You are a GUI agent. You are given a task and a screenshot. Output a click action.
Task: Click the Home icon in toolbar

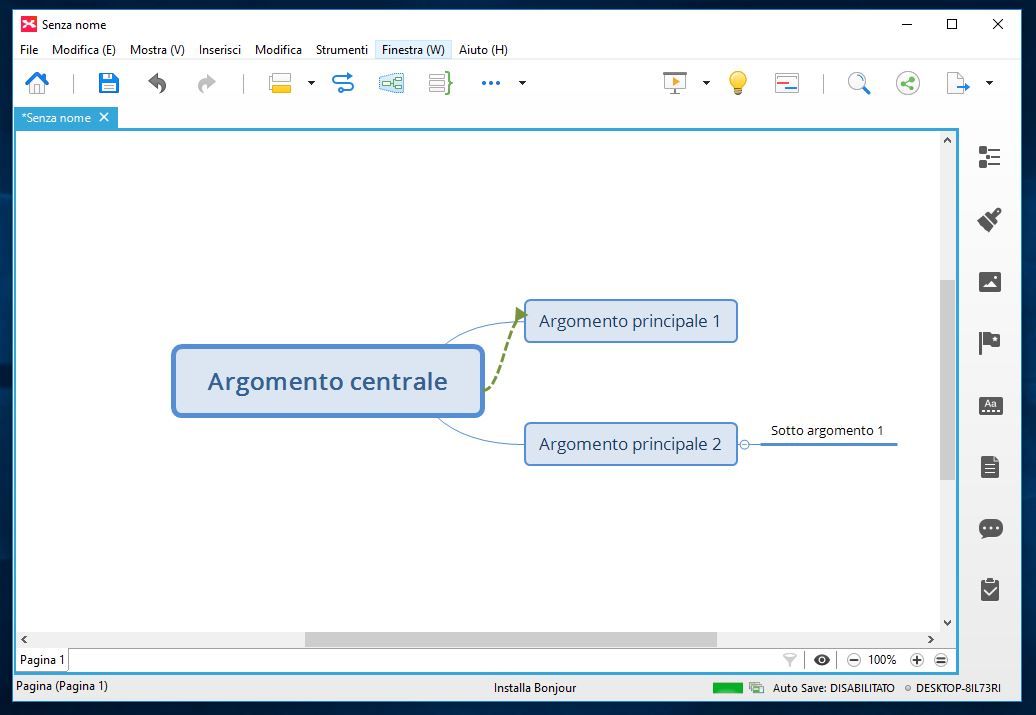[37, 83]
